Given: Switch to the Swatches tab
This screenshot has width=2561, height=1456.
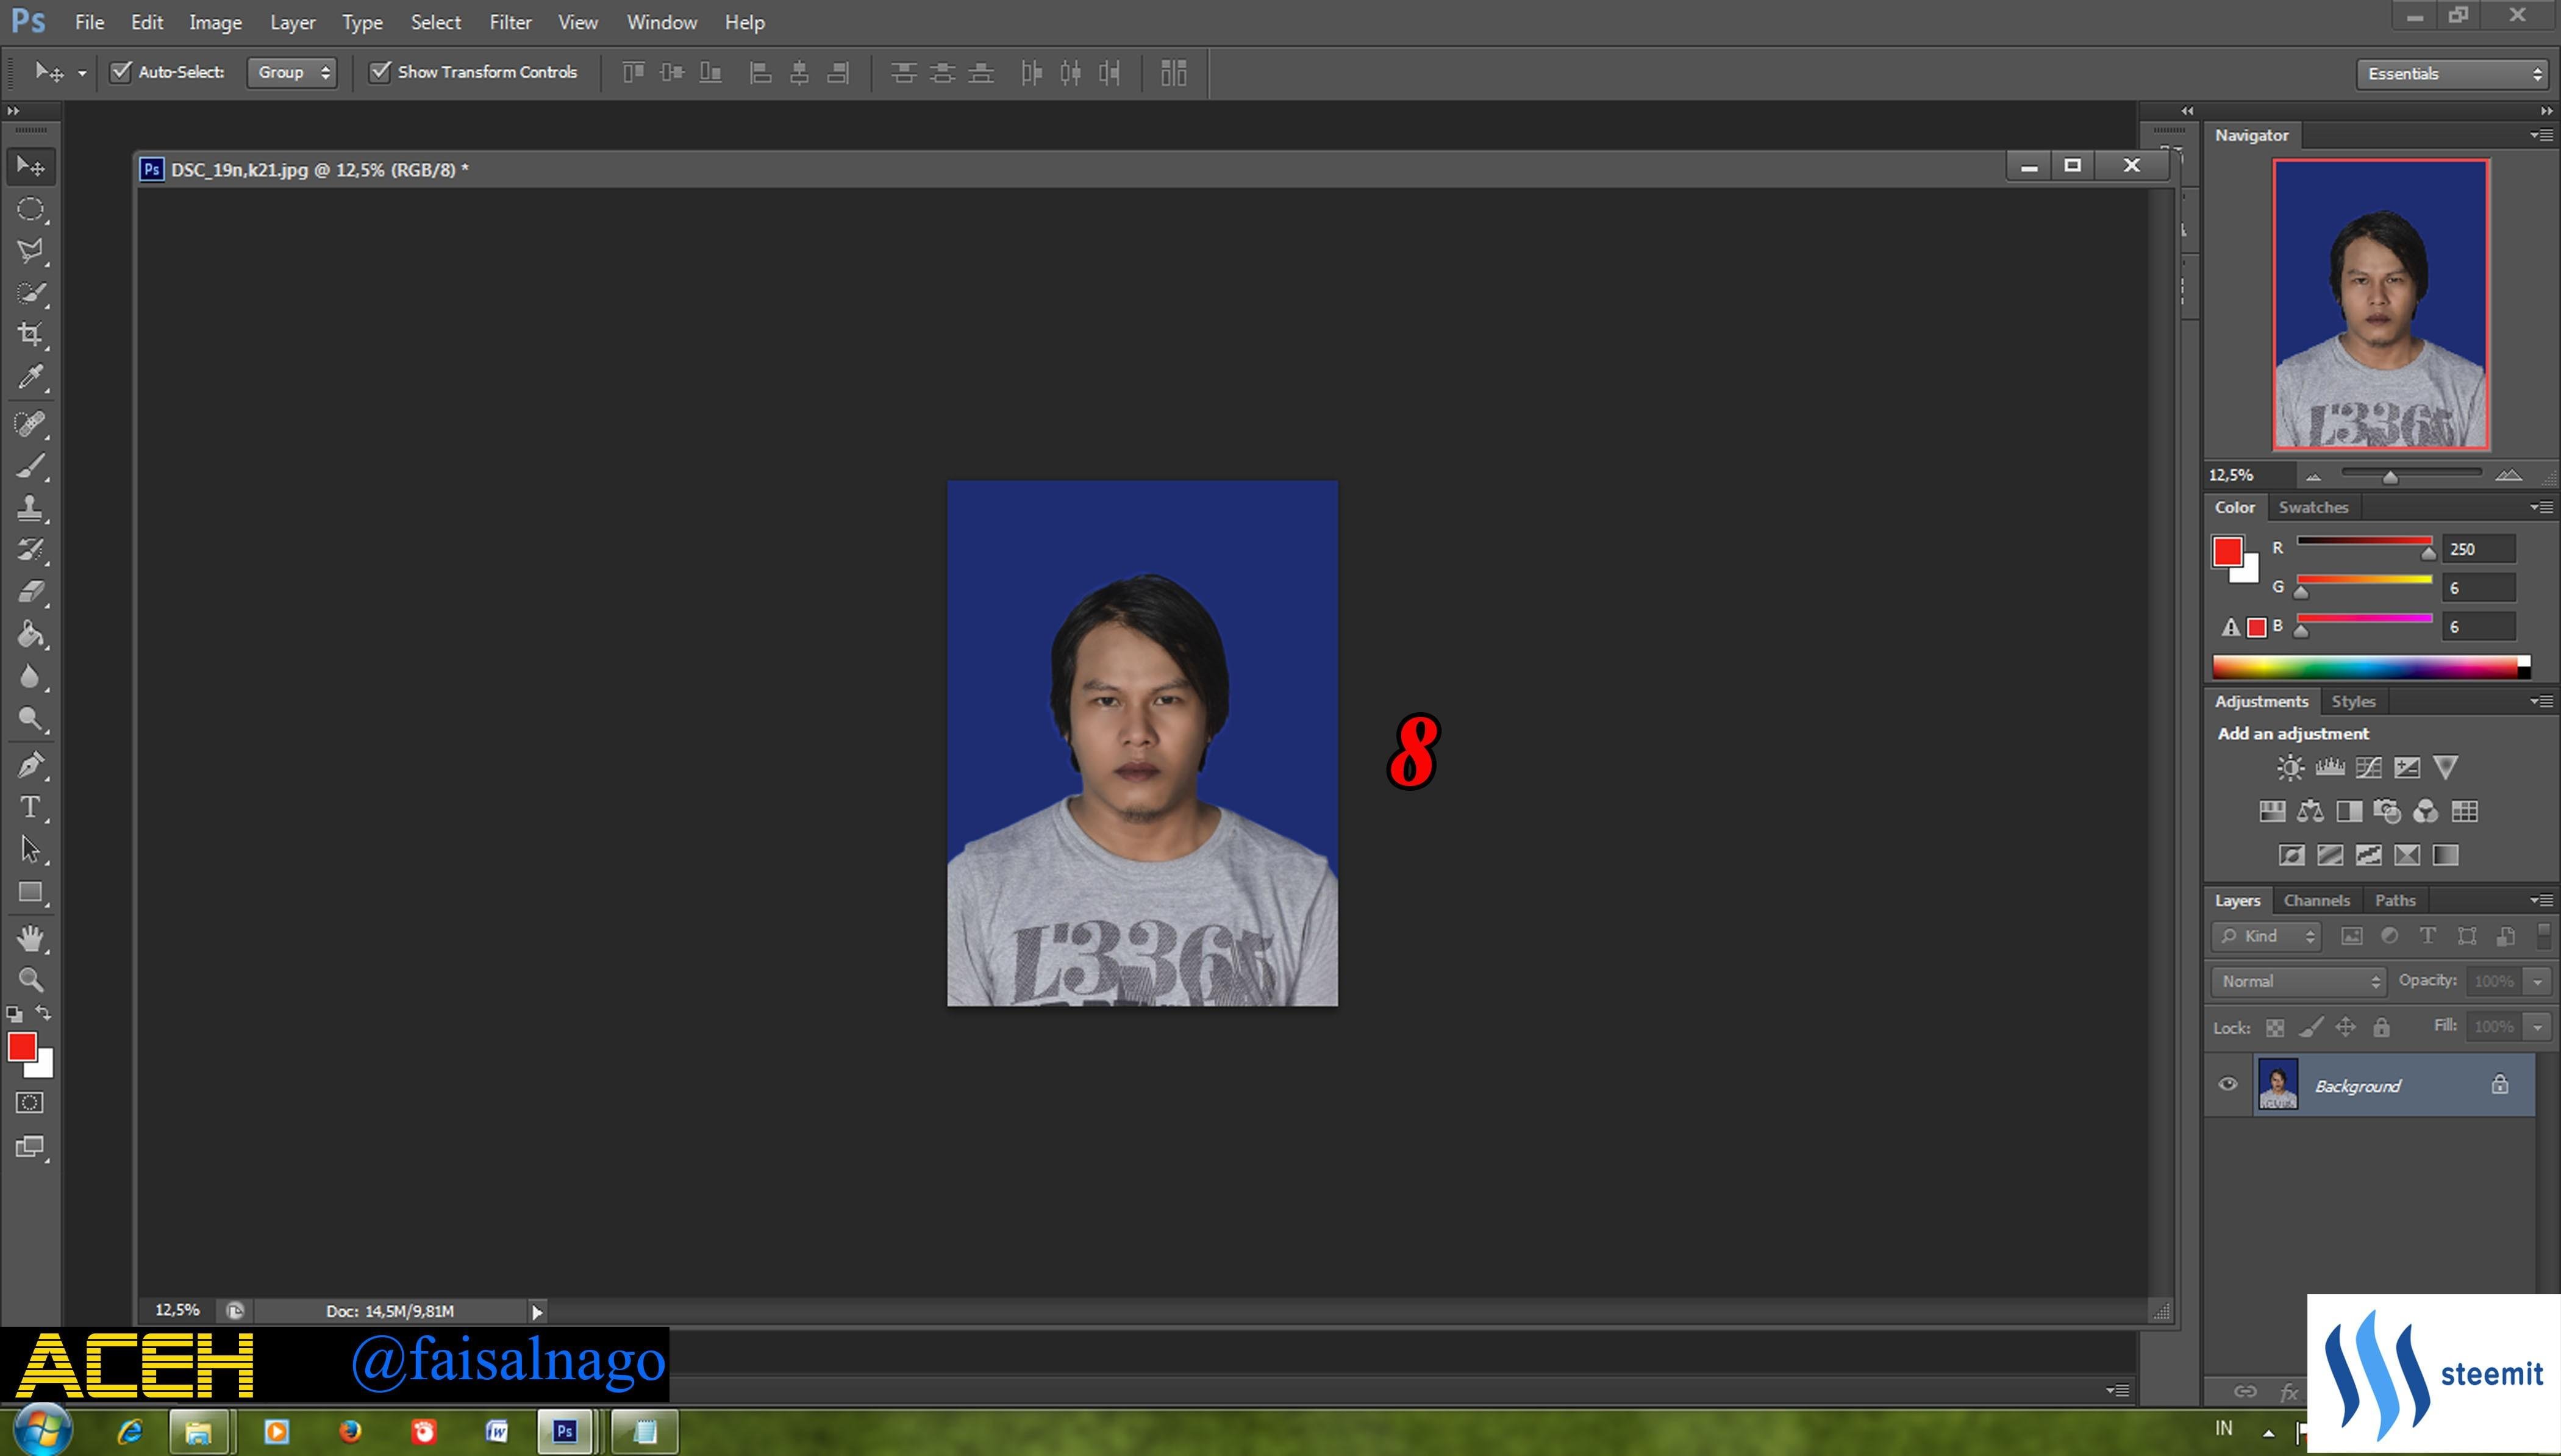Looking at the screenshot, I should click(x=2313, y=508).
